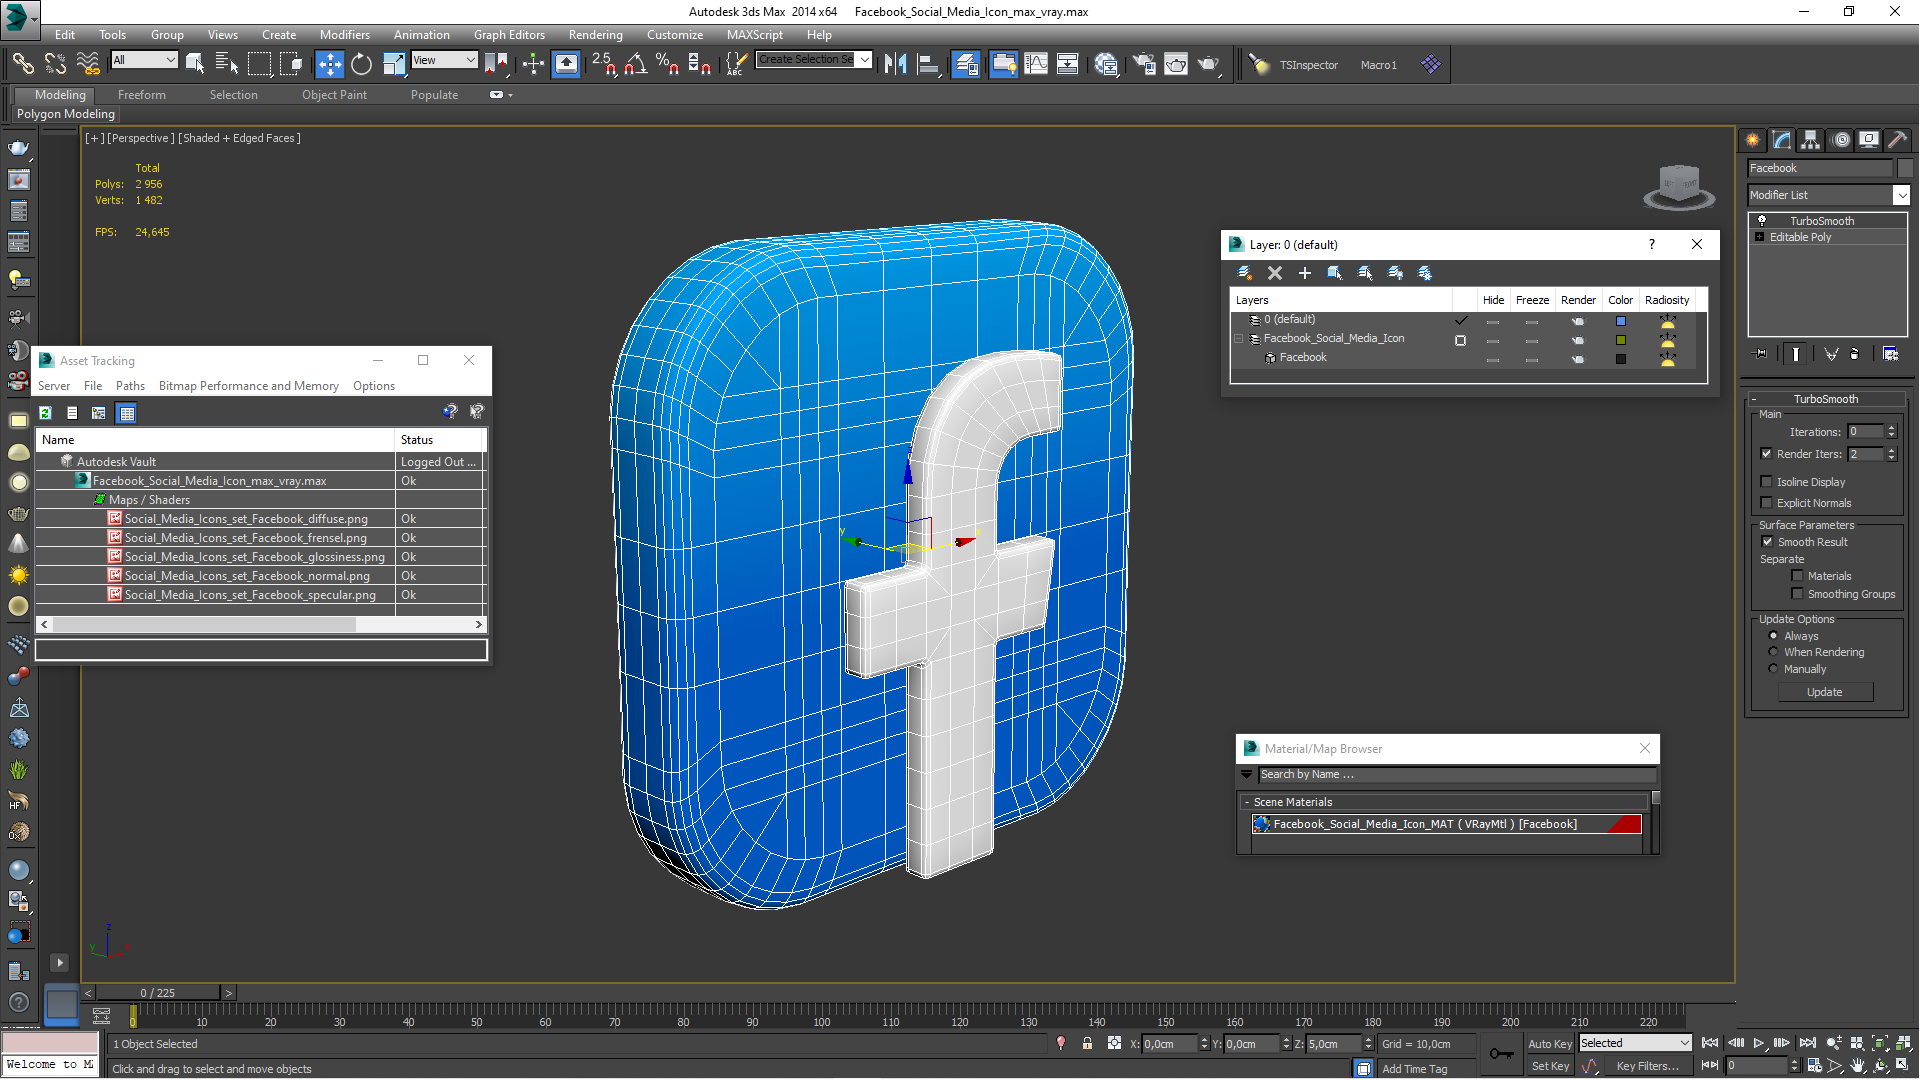Refresh the Asset Tracking list
This screenshot has height=1080, width=1920.
pos(45,413)
